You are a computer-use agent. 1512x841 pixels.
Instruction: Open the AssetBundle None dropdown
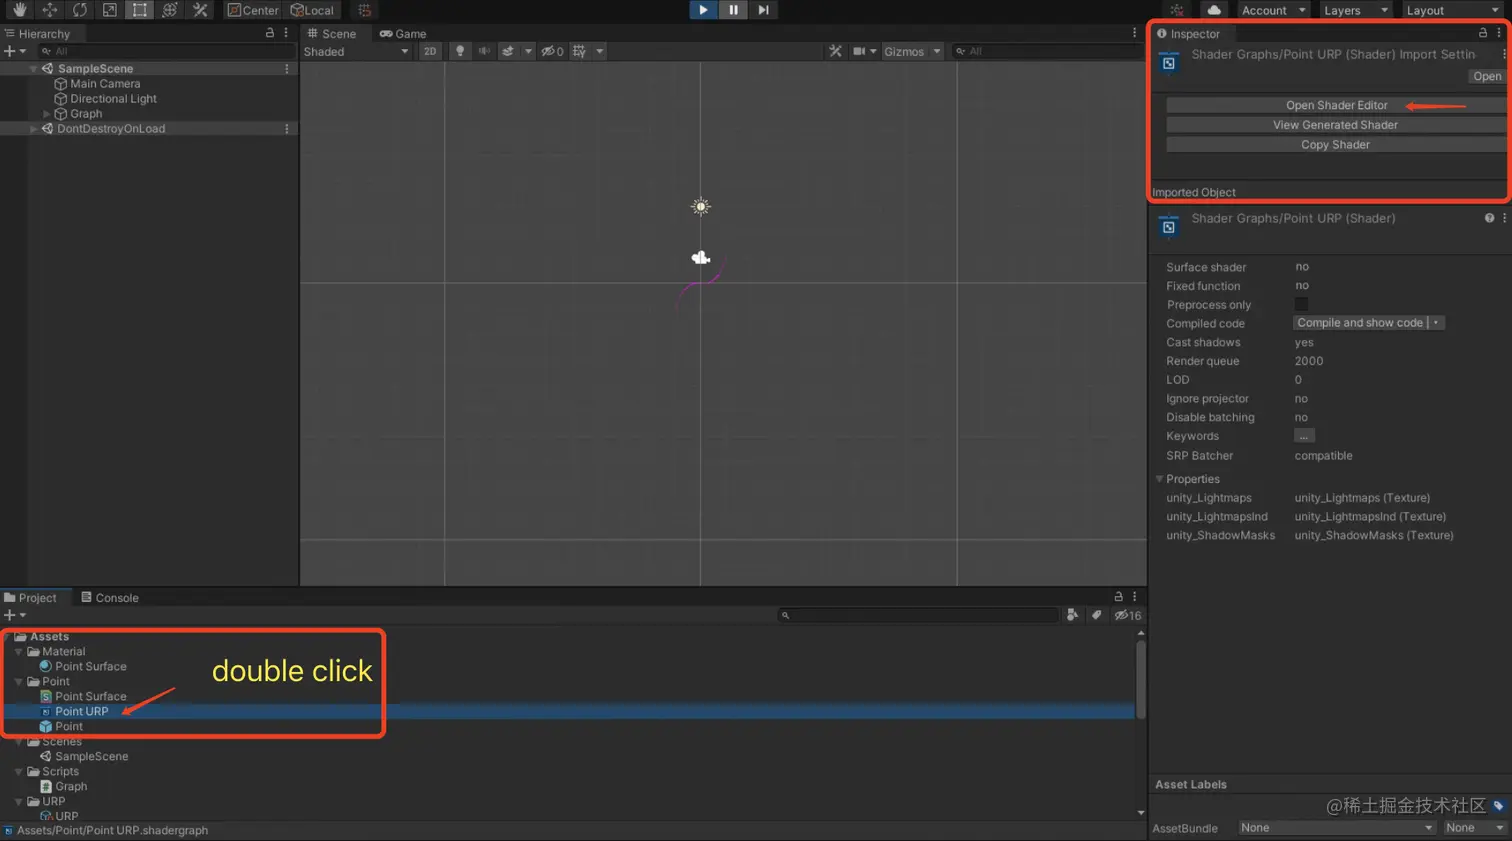point(1337,828)
